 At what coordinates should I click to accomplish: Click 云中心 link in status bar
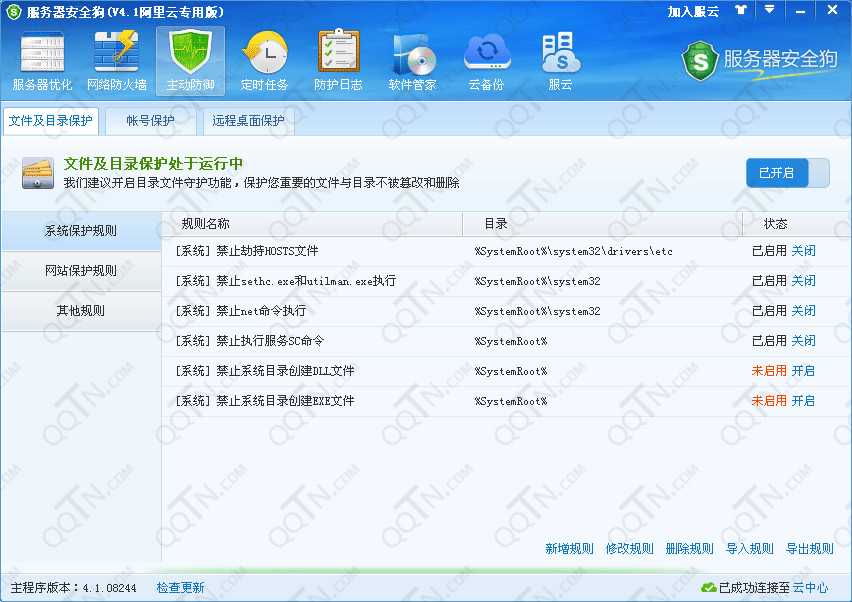tap(810, 588)
